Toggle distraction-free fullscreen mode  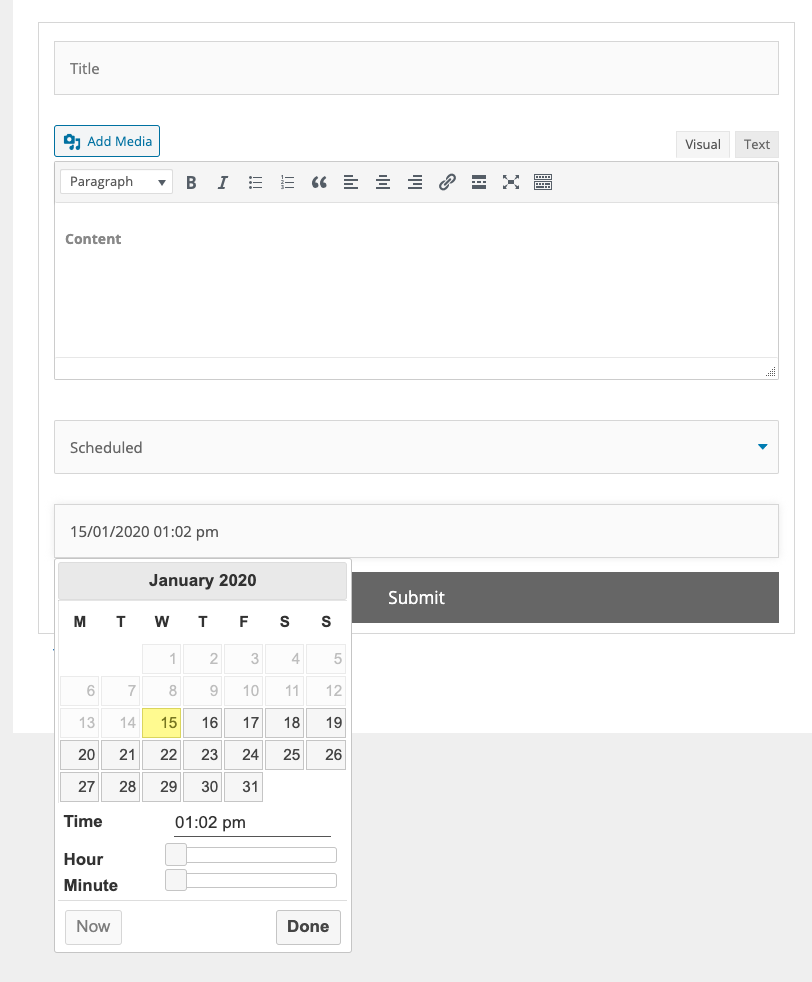(x=511, y=182)
